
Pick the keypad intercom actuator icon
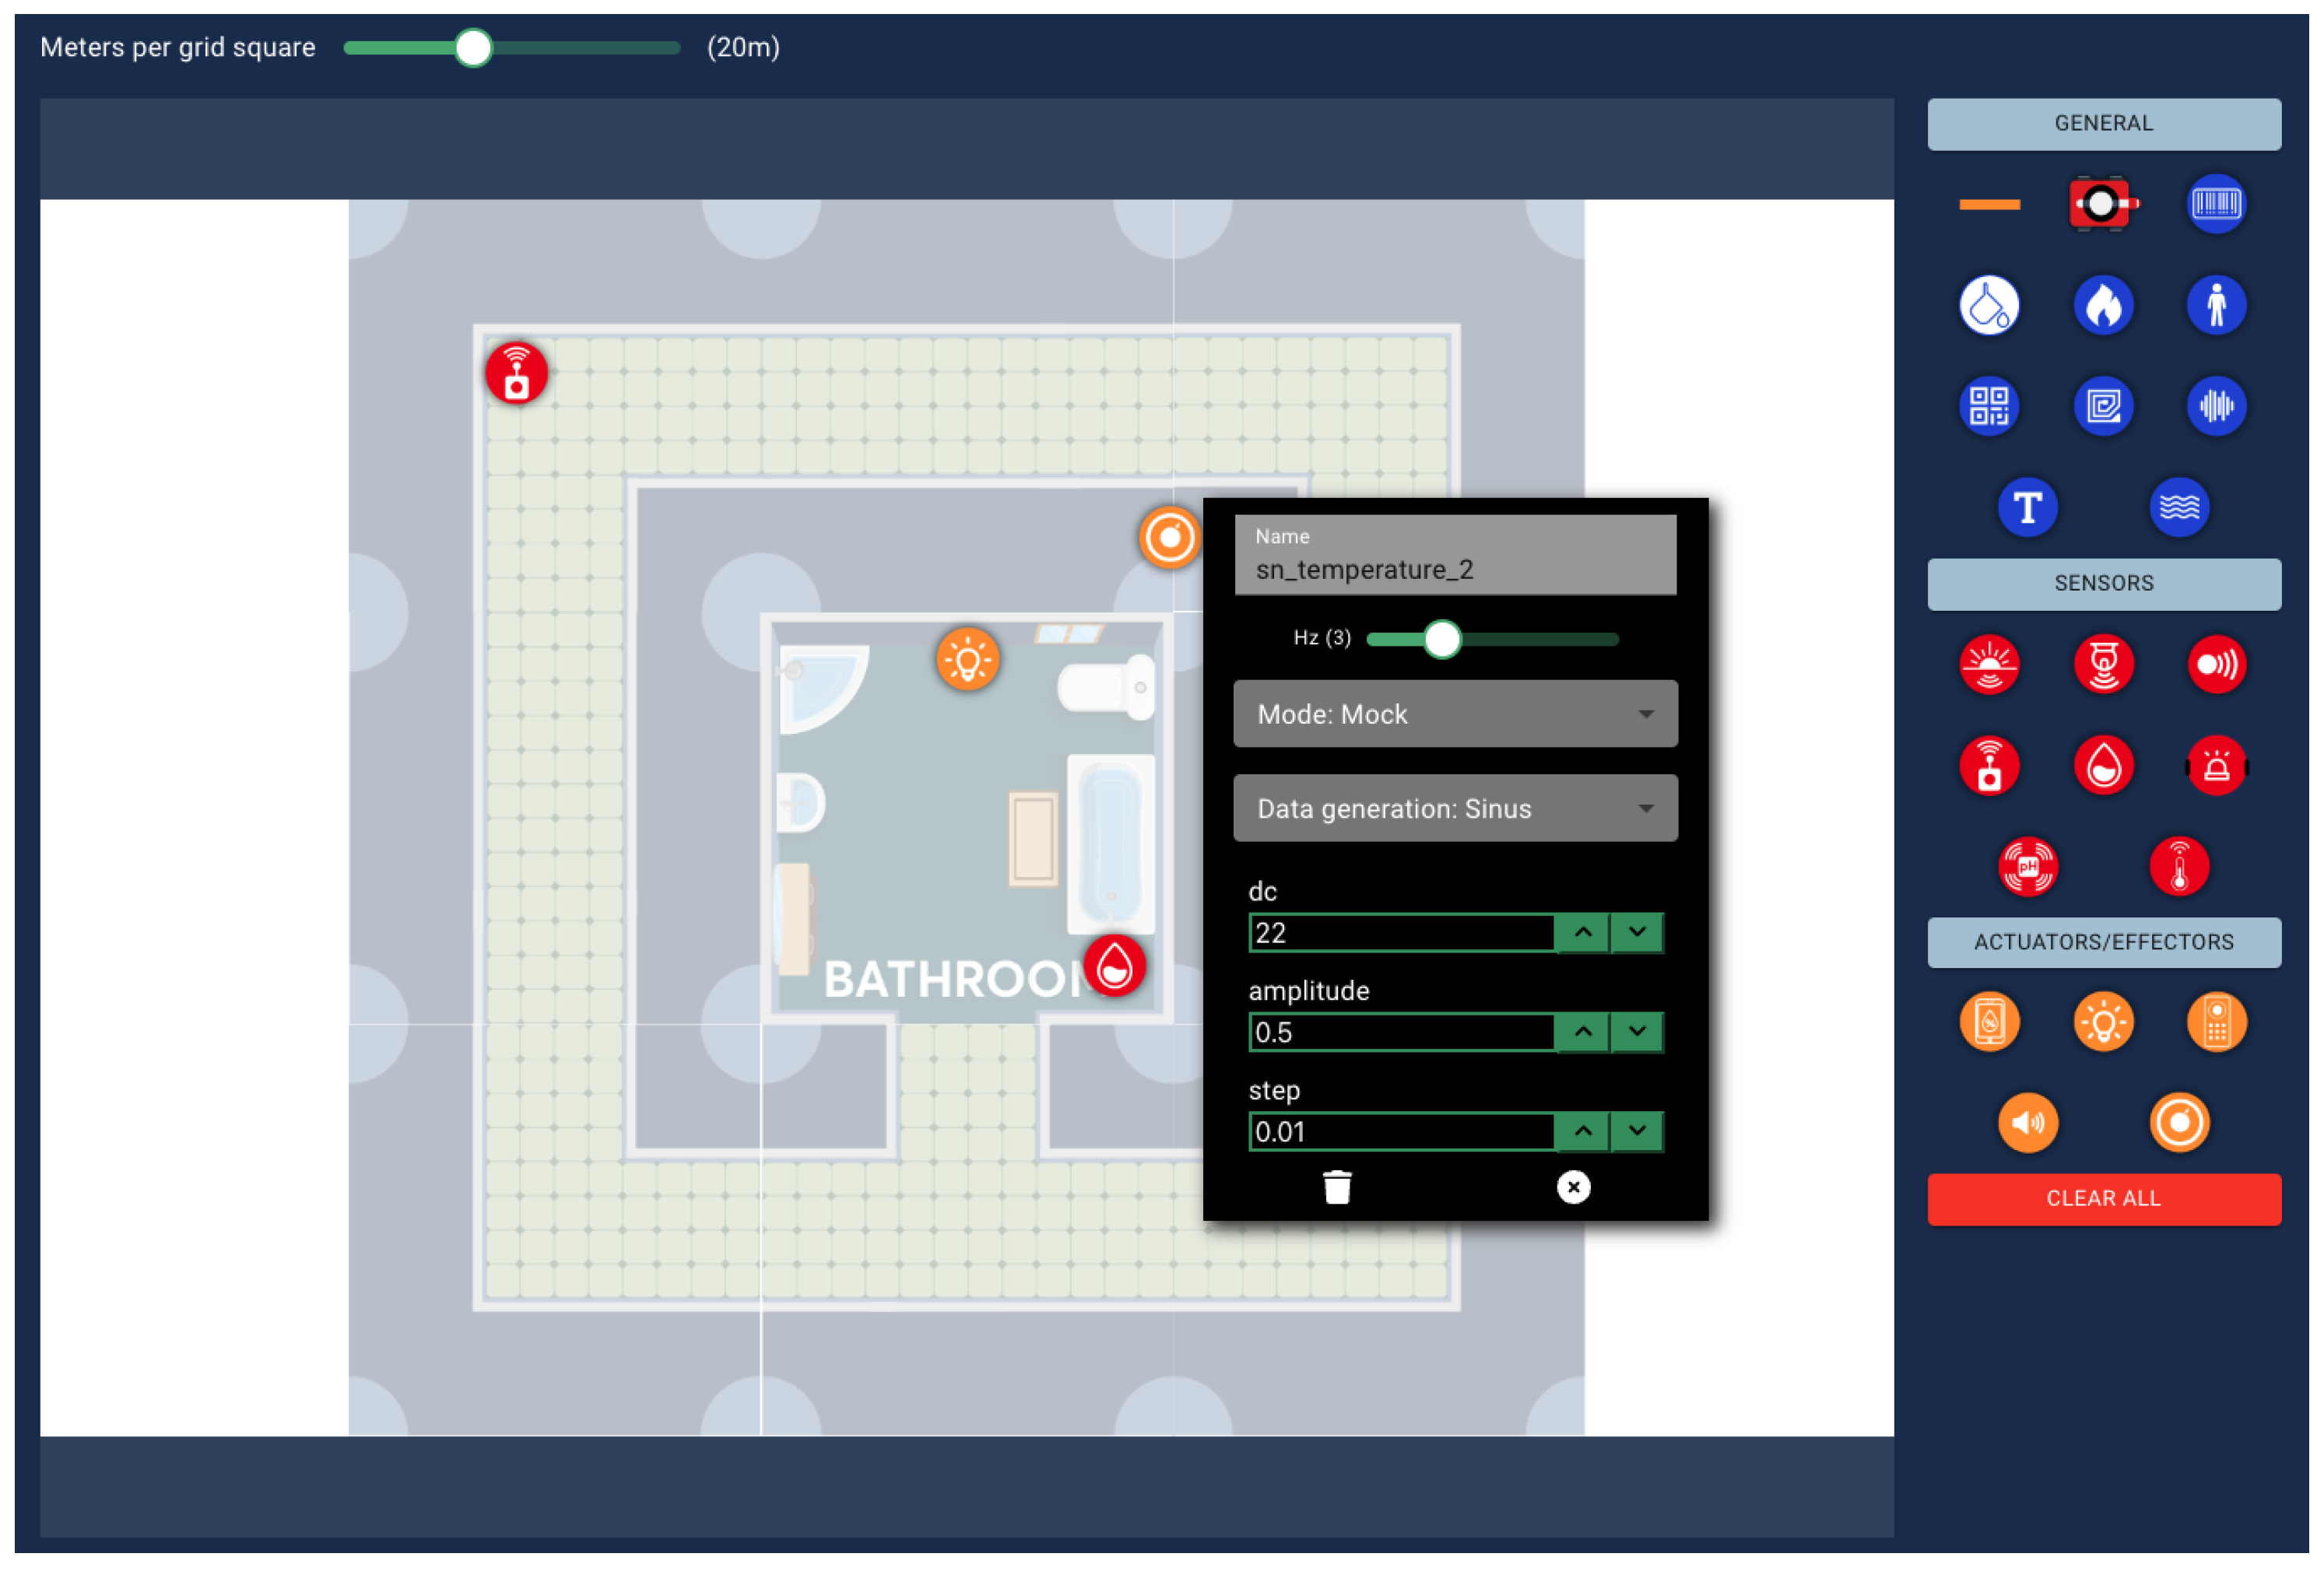(x=2216, y=1022)
